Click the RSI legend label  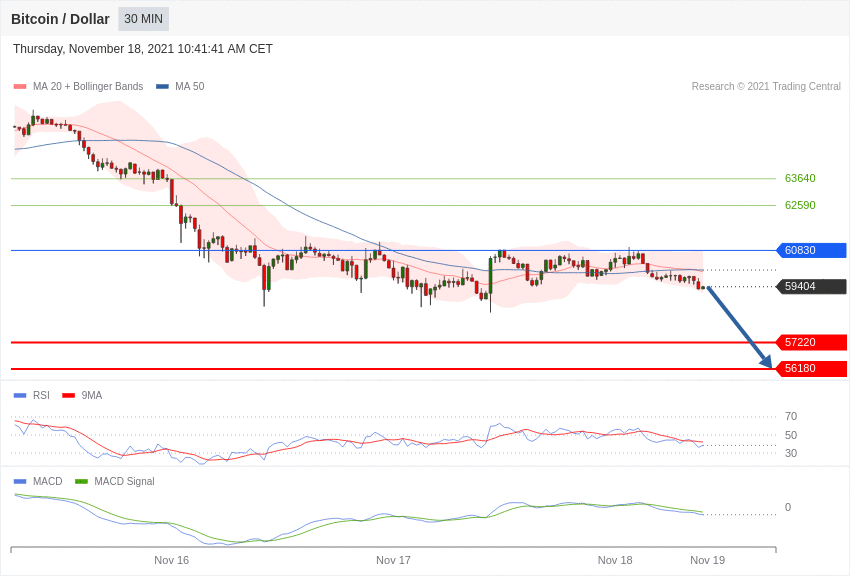pos(41,396)
